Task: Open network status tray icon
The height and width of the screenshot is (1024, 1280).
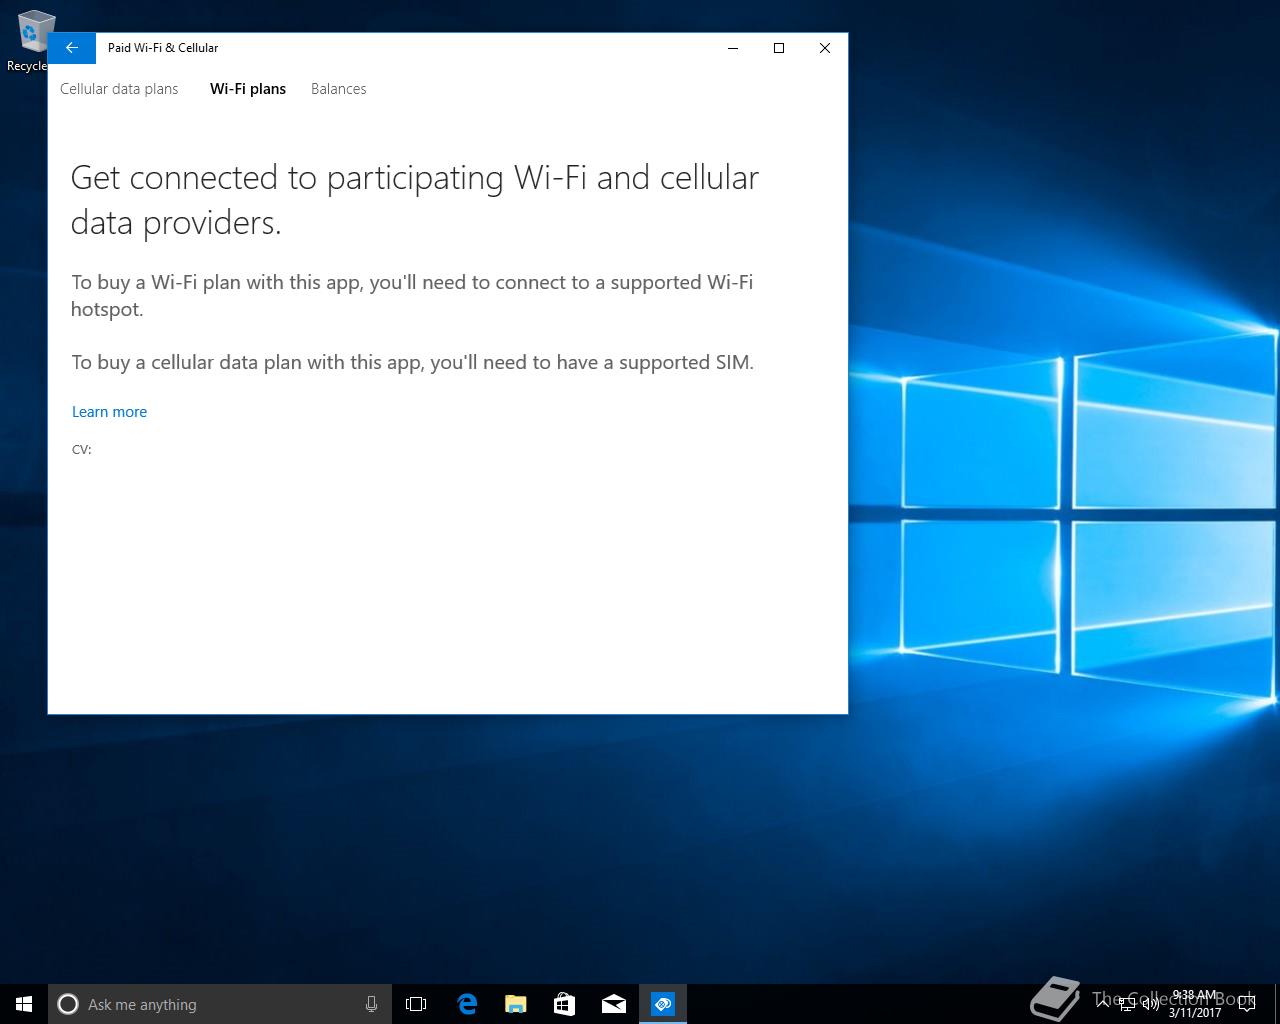Action: tap(1127, 1004)
